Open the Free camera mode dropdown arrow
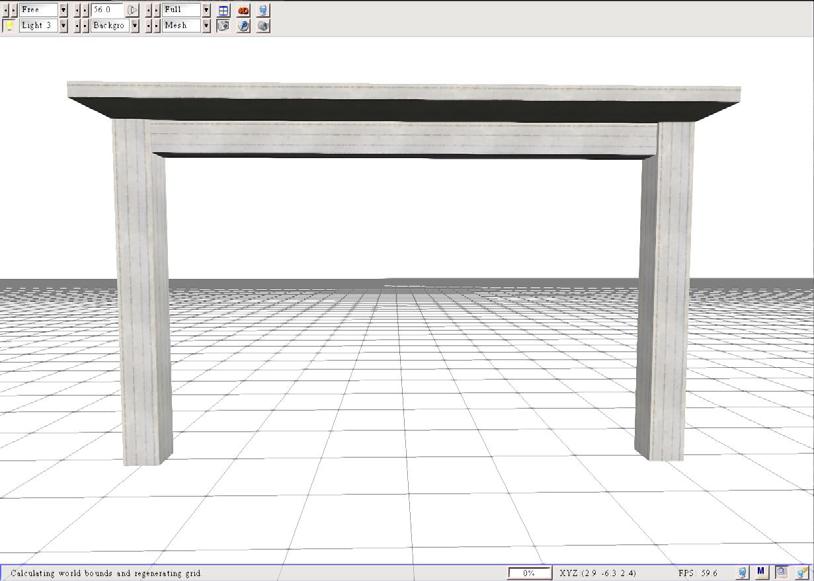 click(63, 10)
